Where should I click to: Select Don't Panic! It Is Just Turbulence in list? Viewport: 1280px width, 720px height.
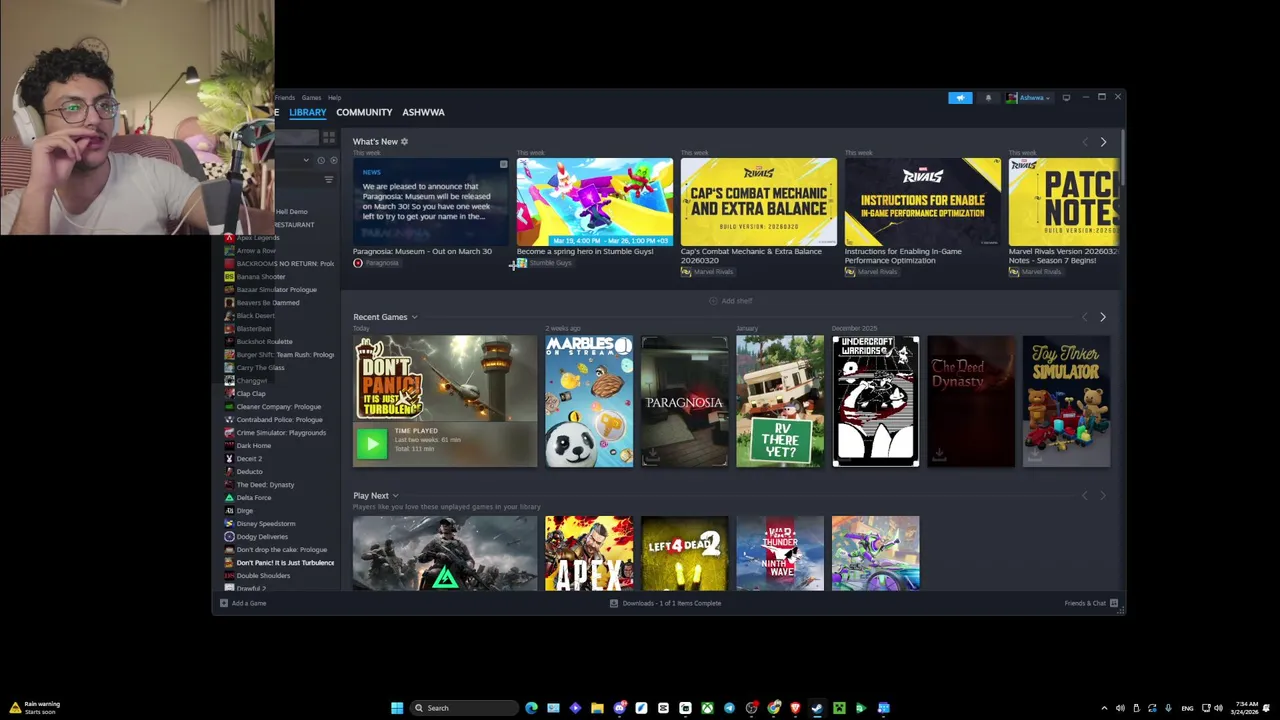(x=278, y=563)
